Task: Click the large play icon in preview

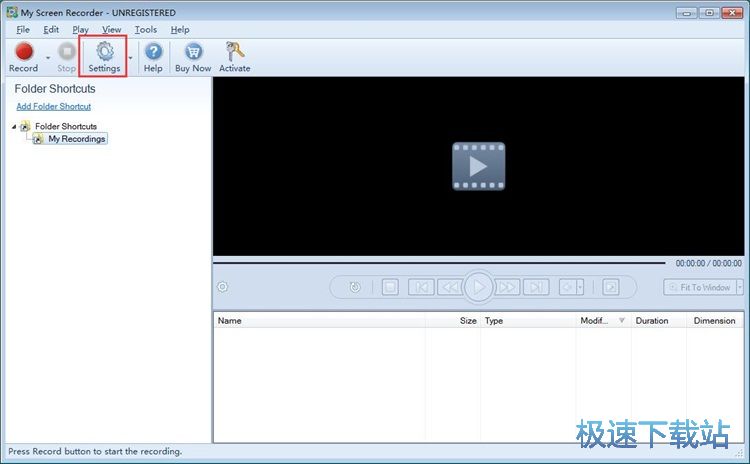Action: [x=478, y=166]
